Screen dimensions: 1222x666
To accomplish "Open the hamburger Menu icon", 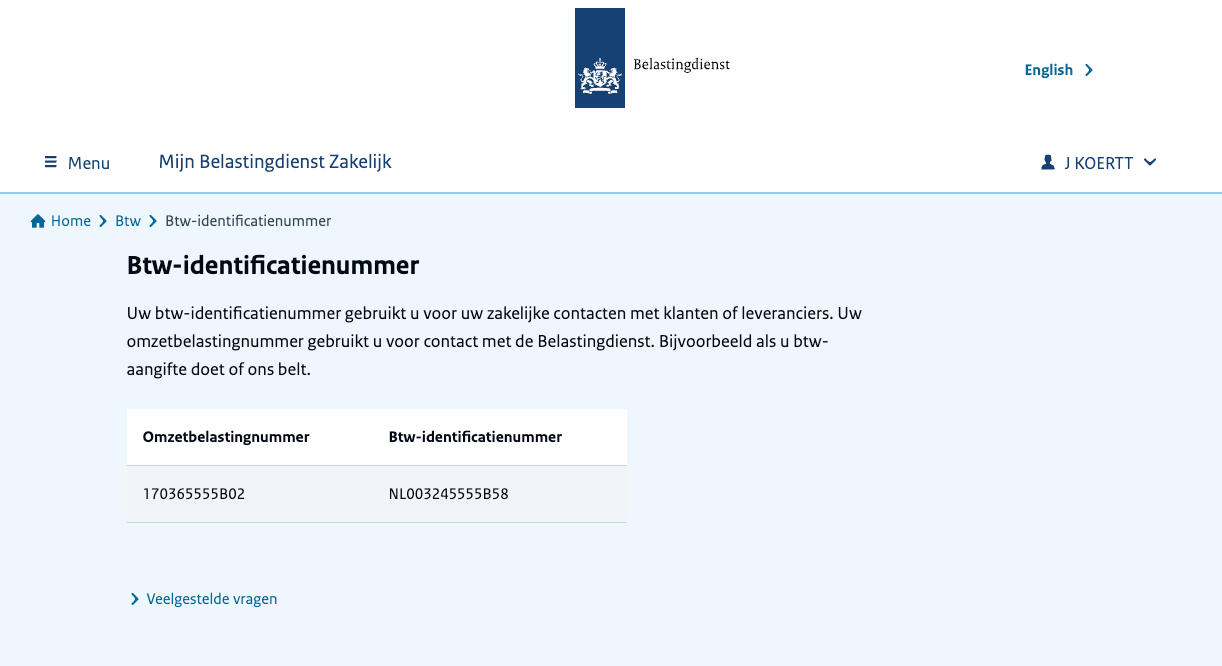I will pos(50,162).
